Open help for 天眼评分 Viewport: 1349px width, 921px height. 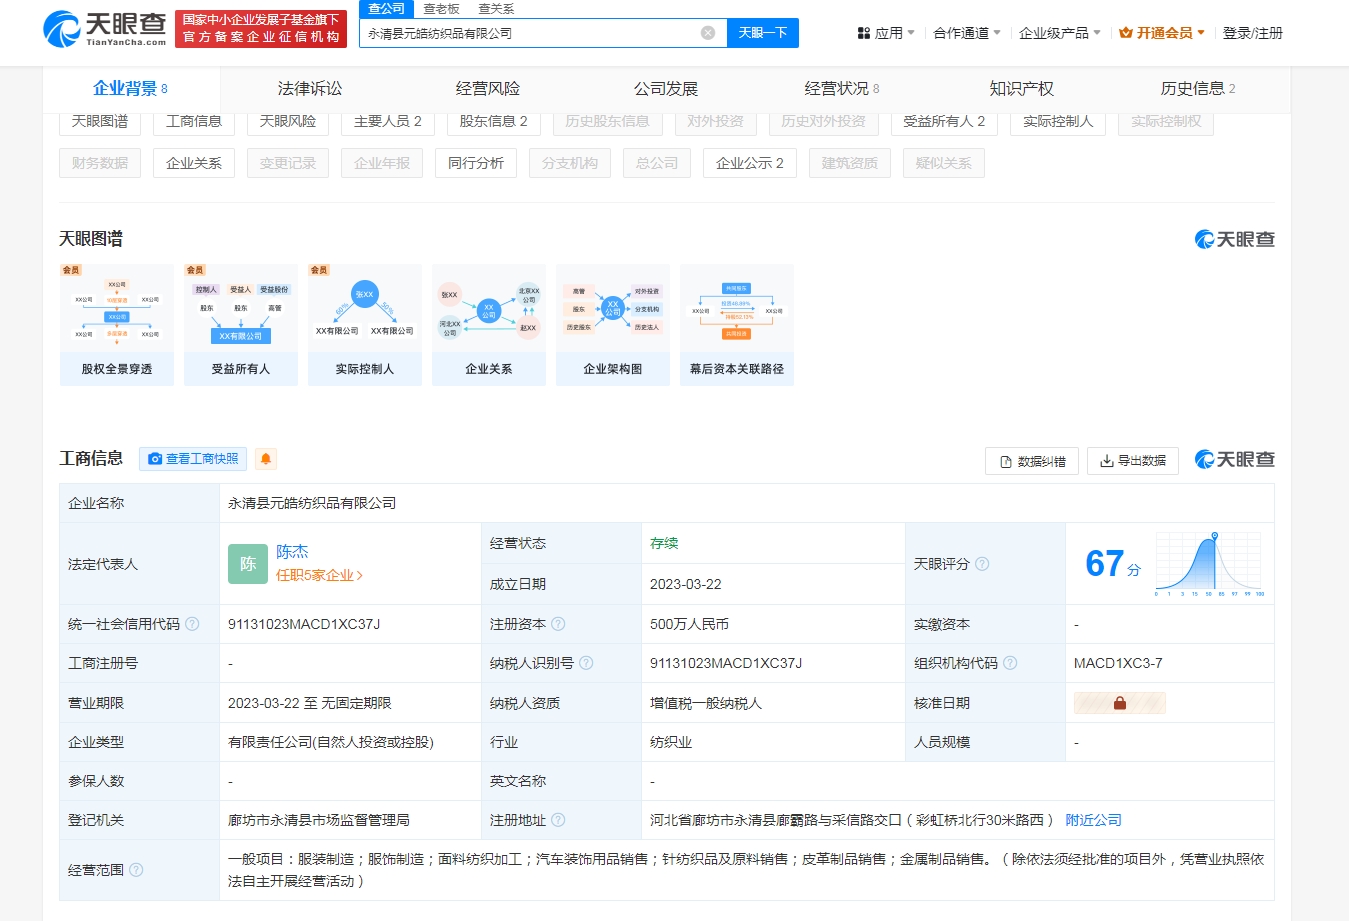(982, 564)
